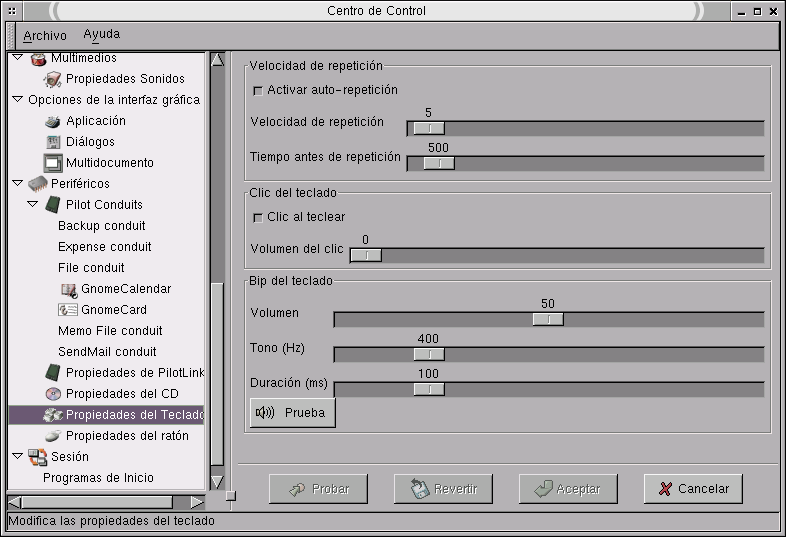
Task: Click the Velocidad de repetición slider handle
Action: [429, 129]
